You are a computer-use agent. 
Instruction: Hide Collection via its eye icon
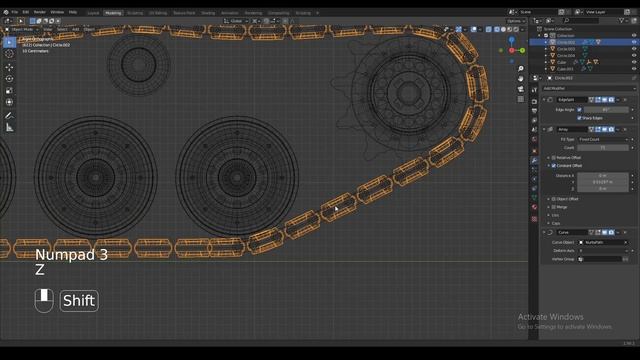click(x=634, y=36)
